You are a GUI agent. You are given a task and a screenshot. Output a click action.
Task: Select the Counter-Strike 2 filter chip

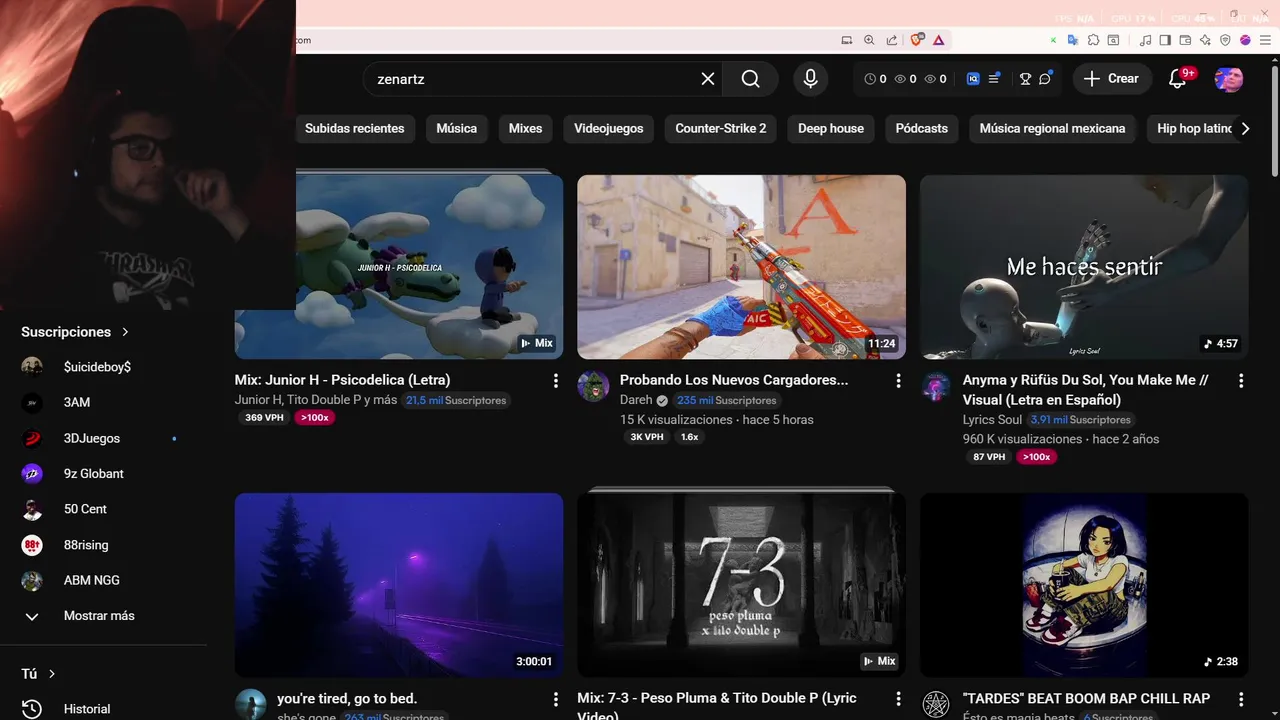(721, 129)
